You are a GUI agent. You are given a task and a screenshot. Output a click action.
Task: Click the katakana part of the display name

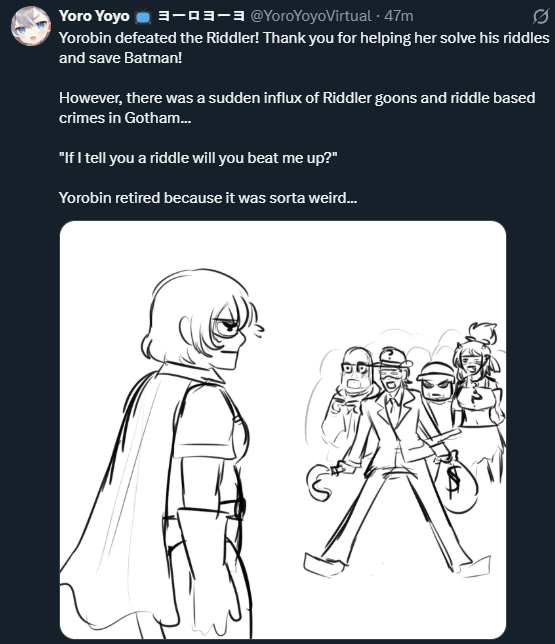[201, 16]
